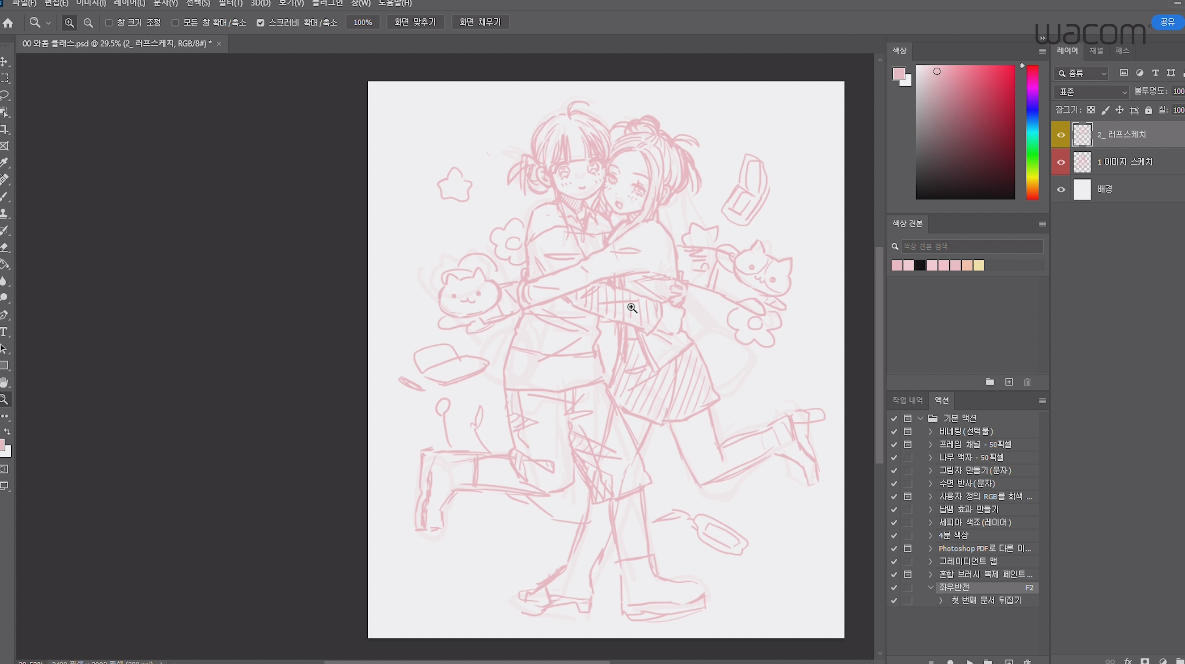Expand the 첫 번째 문서 뒤집기 step

[x=941, y=601]
